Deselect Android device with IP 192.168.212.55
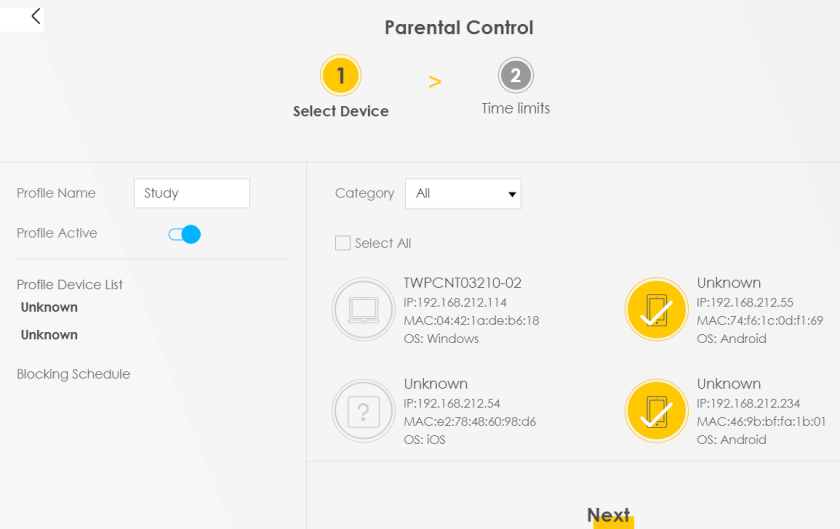 click(x=656, y=309)
